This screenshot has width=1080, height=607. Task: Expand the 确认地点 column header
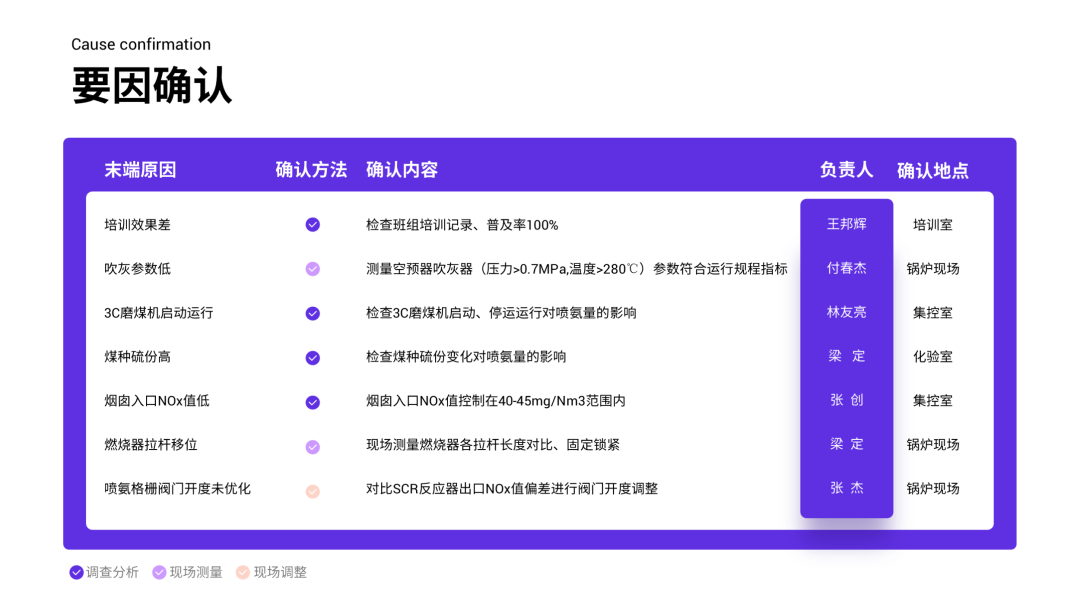click(932, 170)
